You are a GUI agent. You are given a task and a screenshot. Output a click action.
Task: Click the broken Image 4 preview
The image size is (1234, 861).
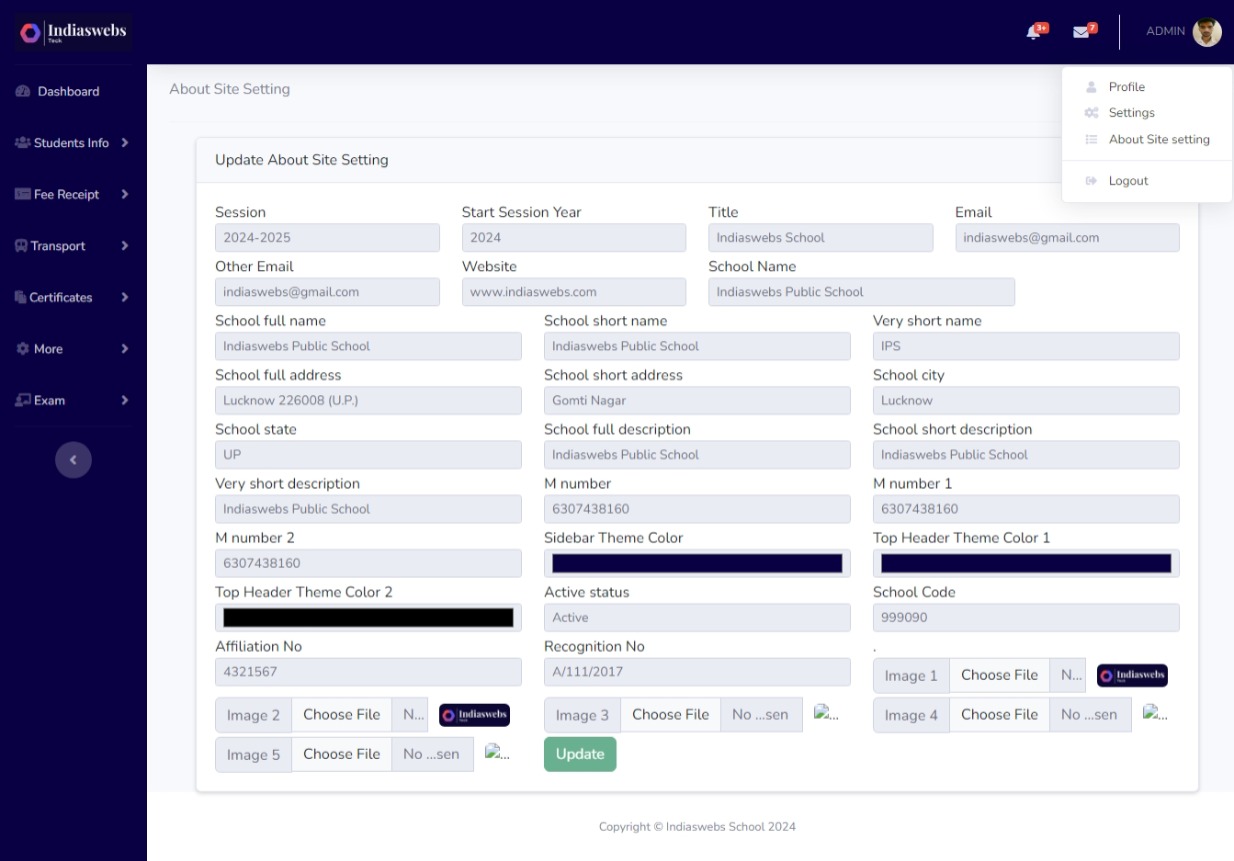[1155, 714]
